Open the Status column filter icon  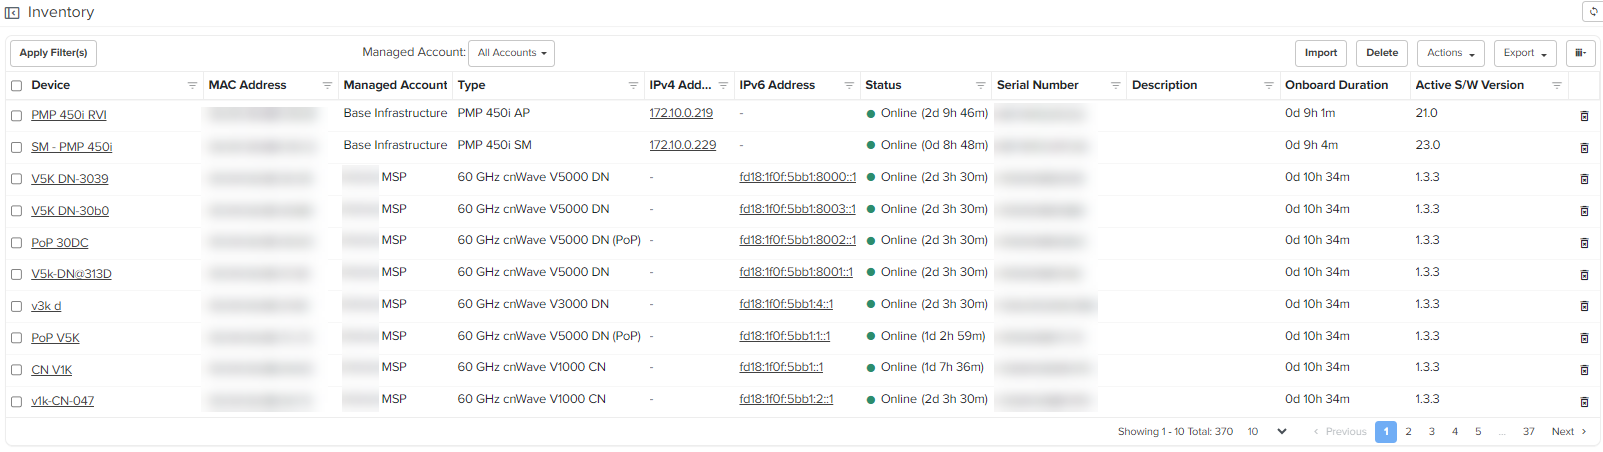coord(980,86)
